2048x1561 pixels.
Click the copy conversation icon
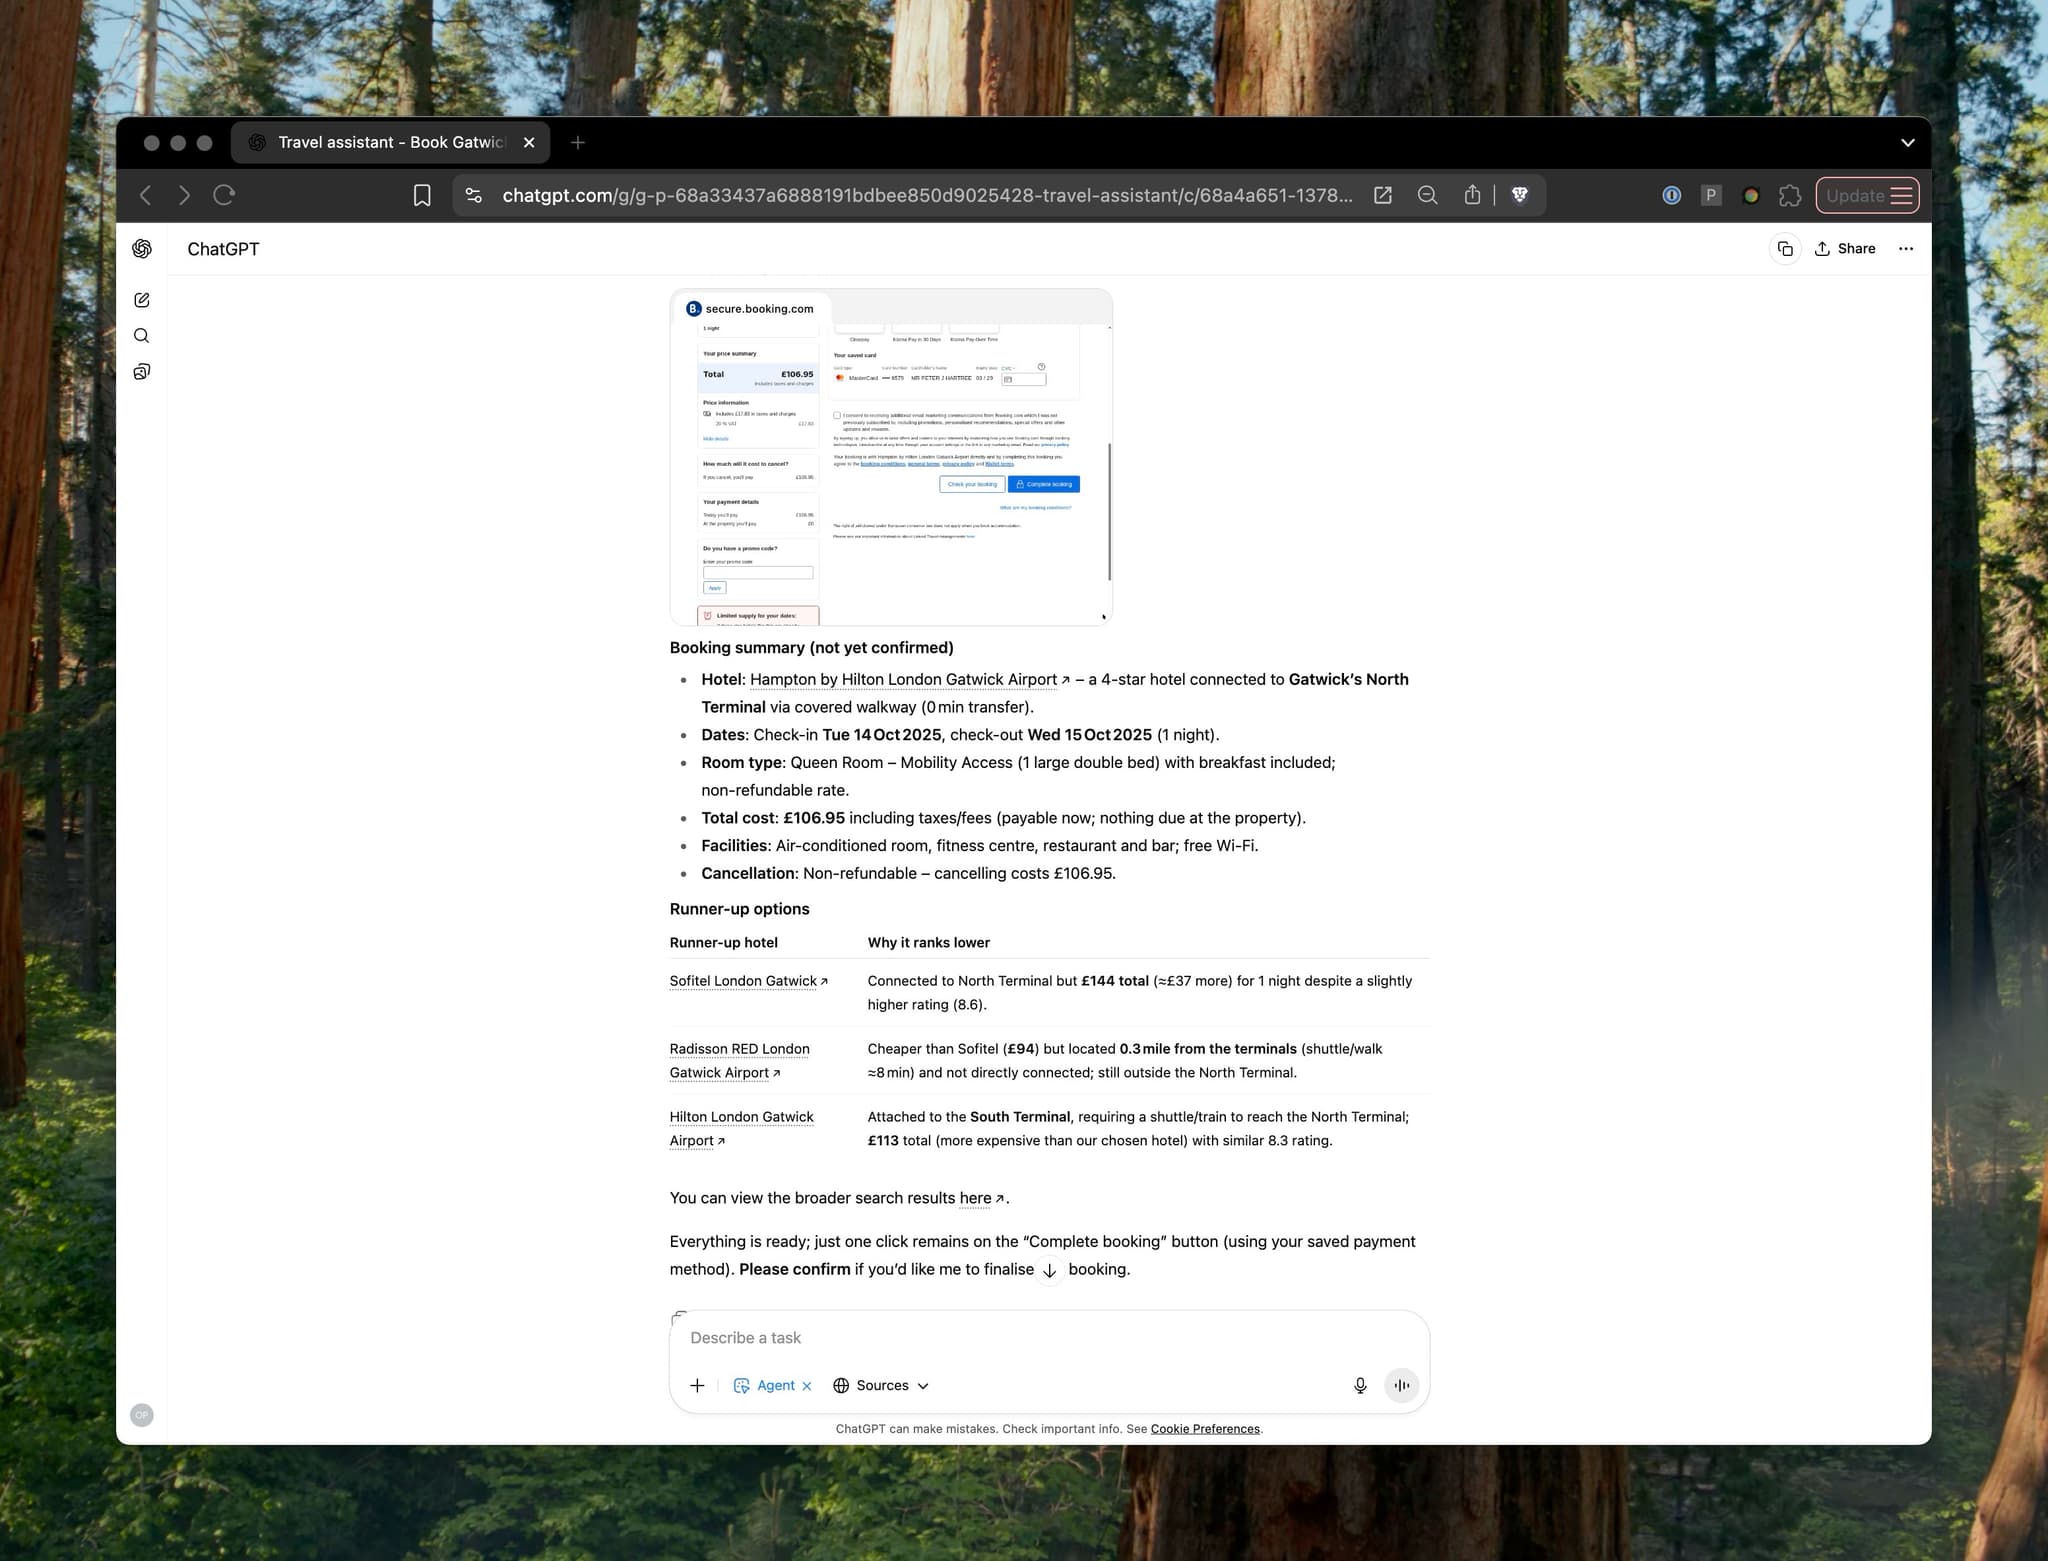[x=1785, y=249]
